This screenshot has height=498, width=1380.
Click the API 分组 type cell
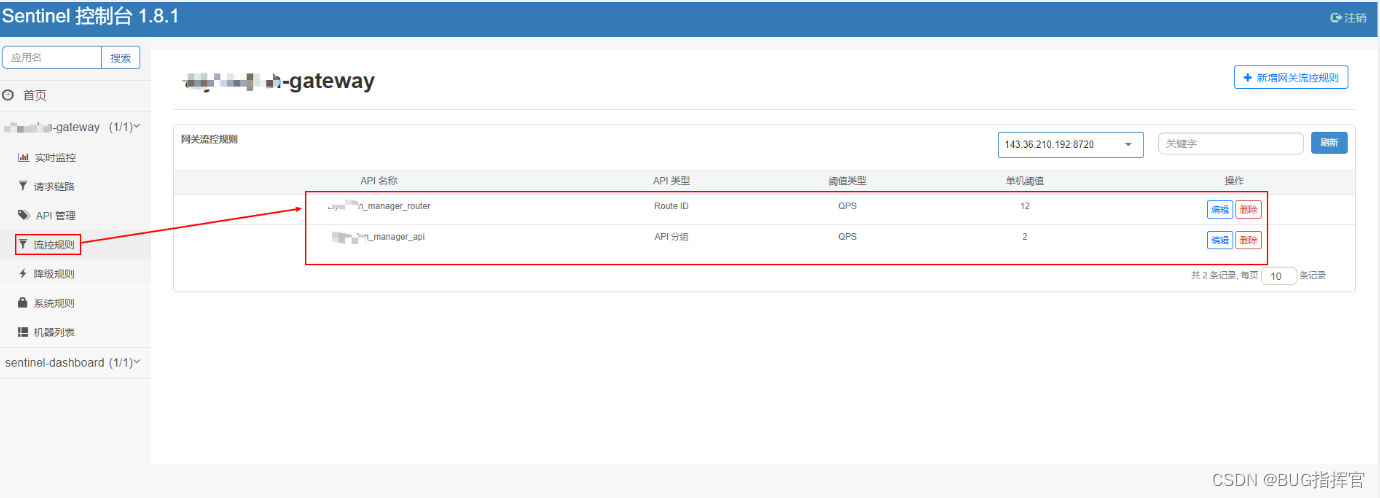coord(671,237)
